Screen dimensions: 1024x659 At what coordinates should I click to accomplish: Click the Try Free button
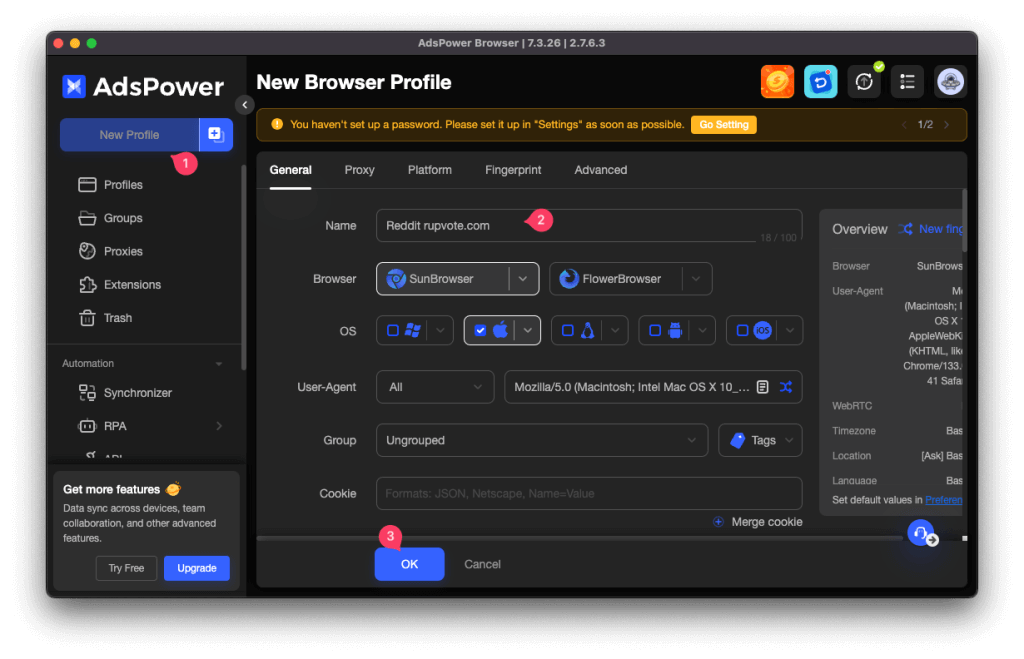click(x=126, y=568)
